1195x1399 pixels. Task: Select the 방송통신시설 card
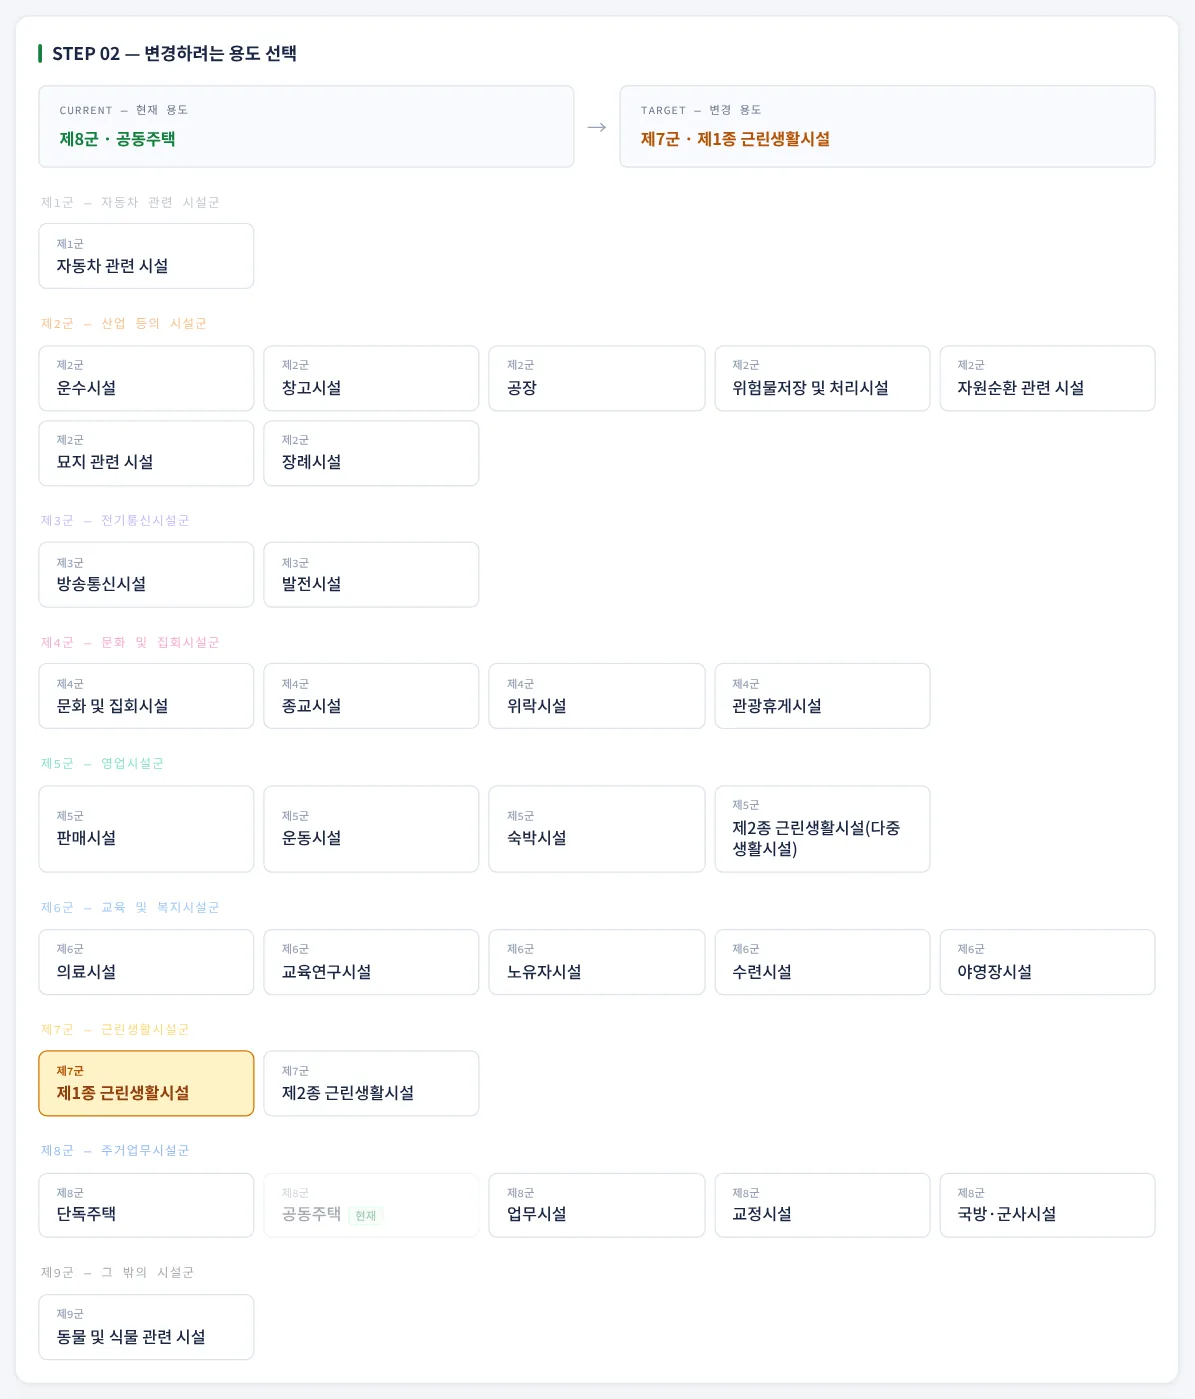(146, 575)
